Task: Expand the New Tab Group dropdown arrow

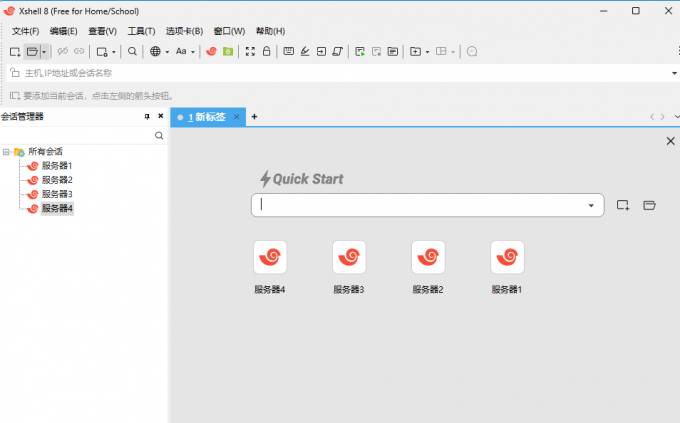Action: (428, 52)
